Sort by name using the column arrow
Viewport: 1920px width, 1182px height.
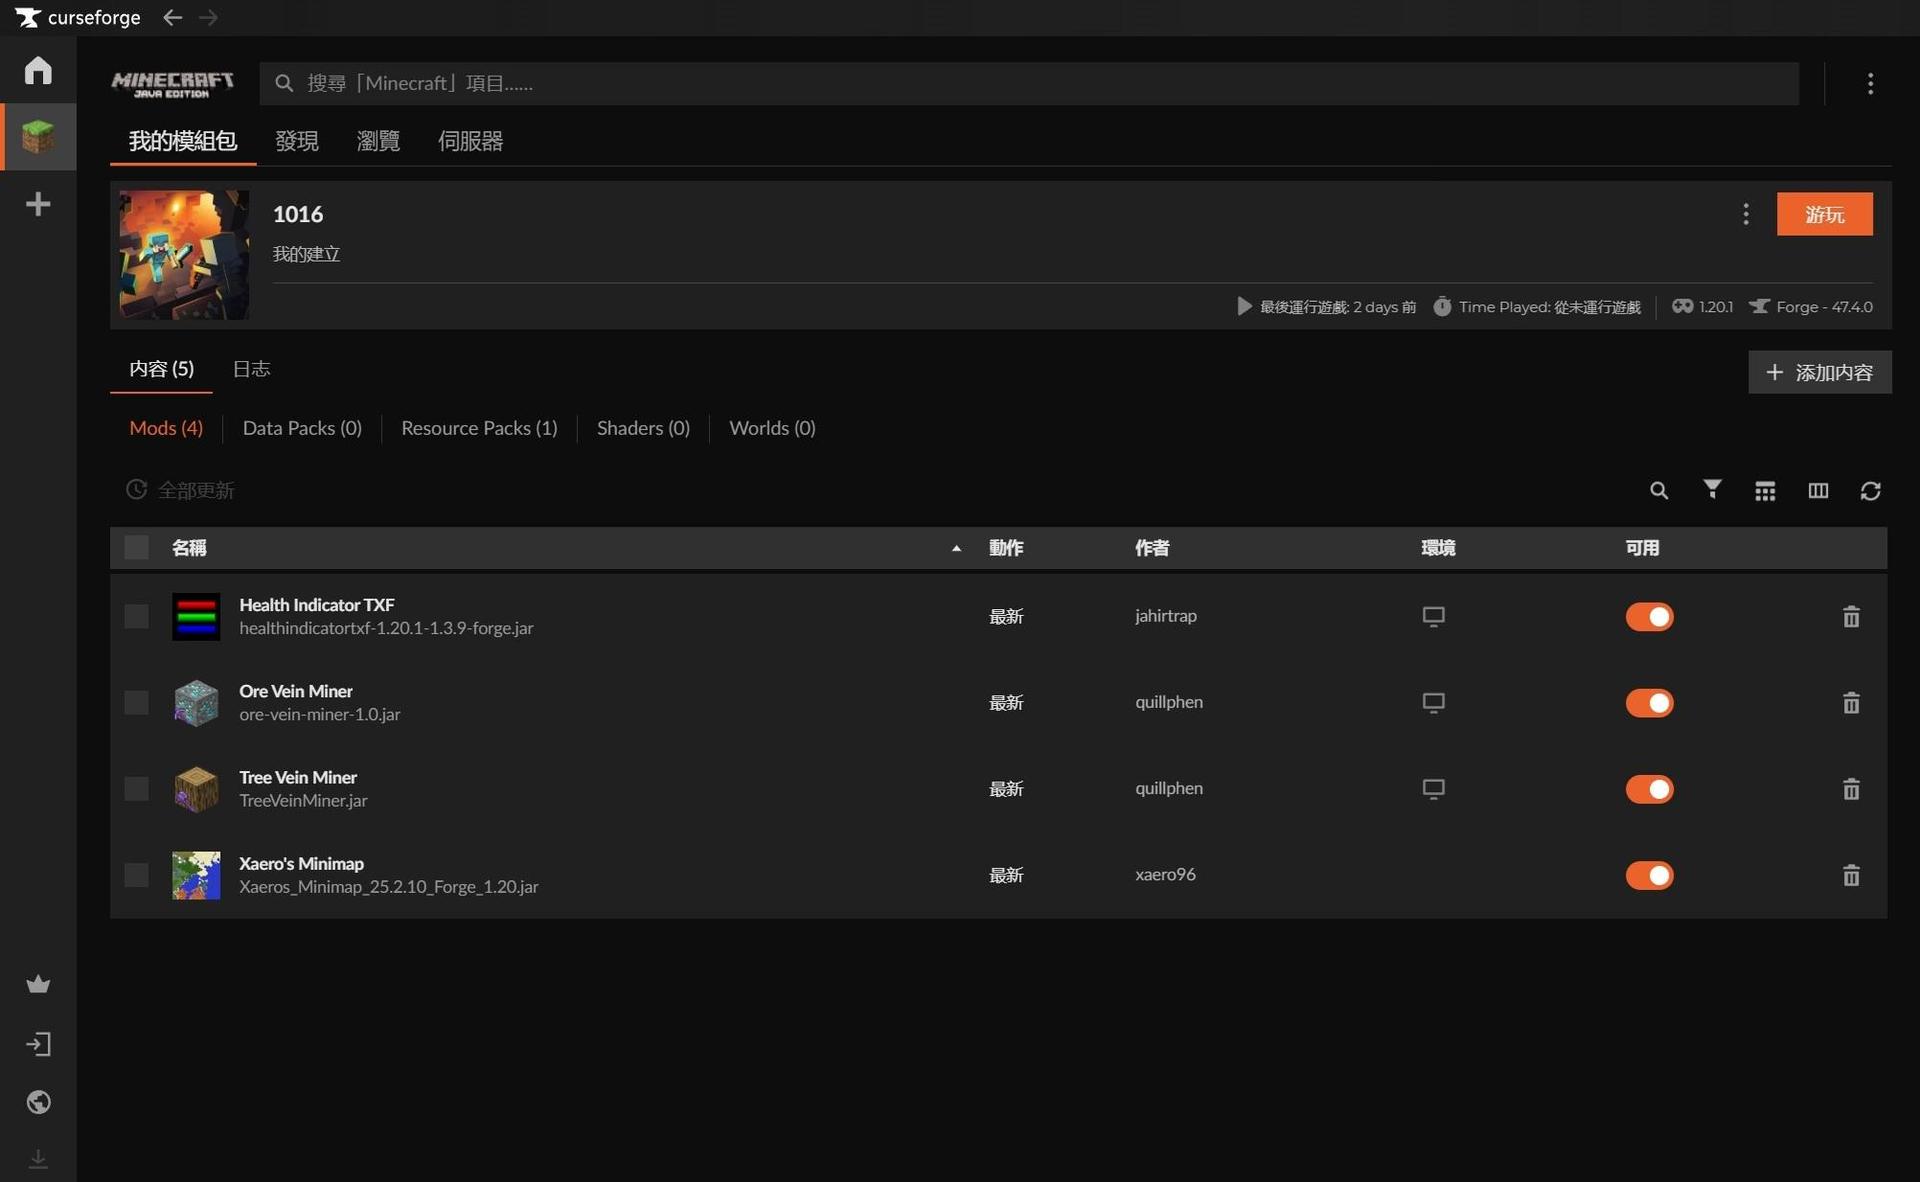tap(956, 548)
